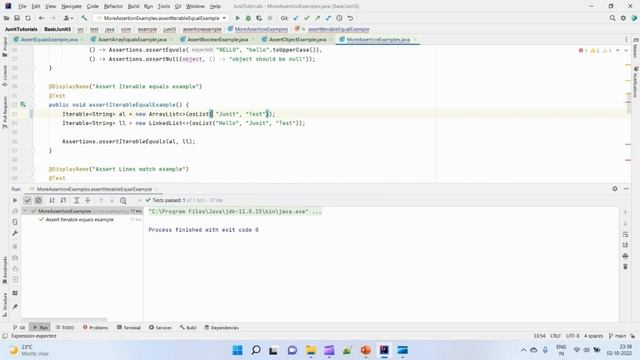This screenshot has height=360, width=640.
Task: Open the Git menu
Action: [x=178, y=6]
